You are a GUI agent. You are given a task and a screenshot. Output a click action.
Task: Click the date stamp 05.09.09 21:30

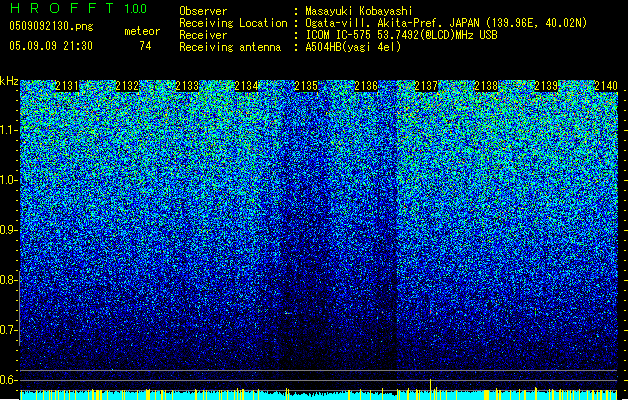coord(51,46)
